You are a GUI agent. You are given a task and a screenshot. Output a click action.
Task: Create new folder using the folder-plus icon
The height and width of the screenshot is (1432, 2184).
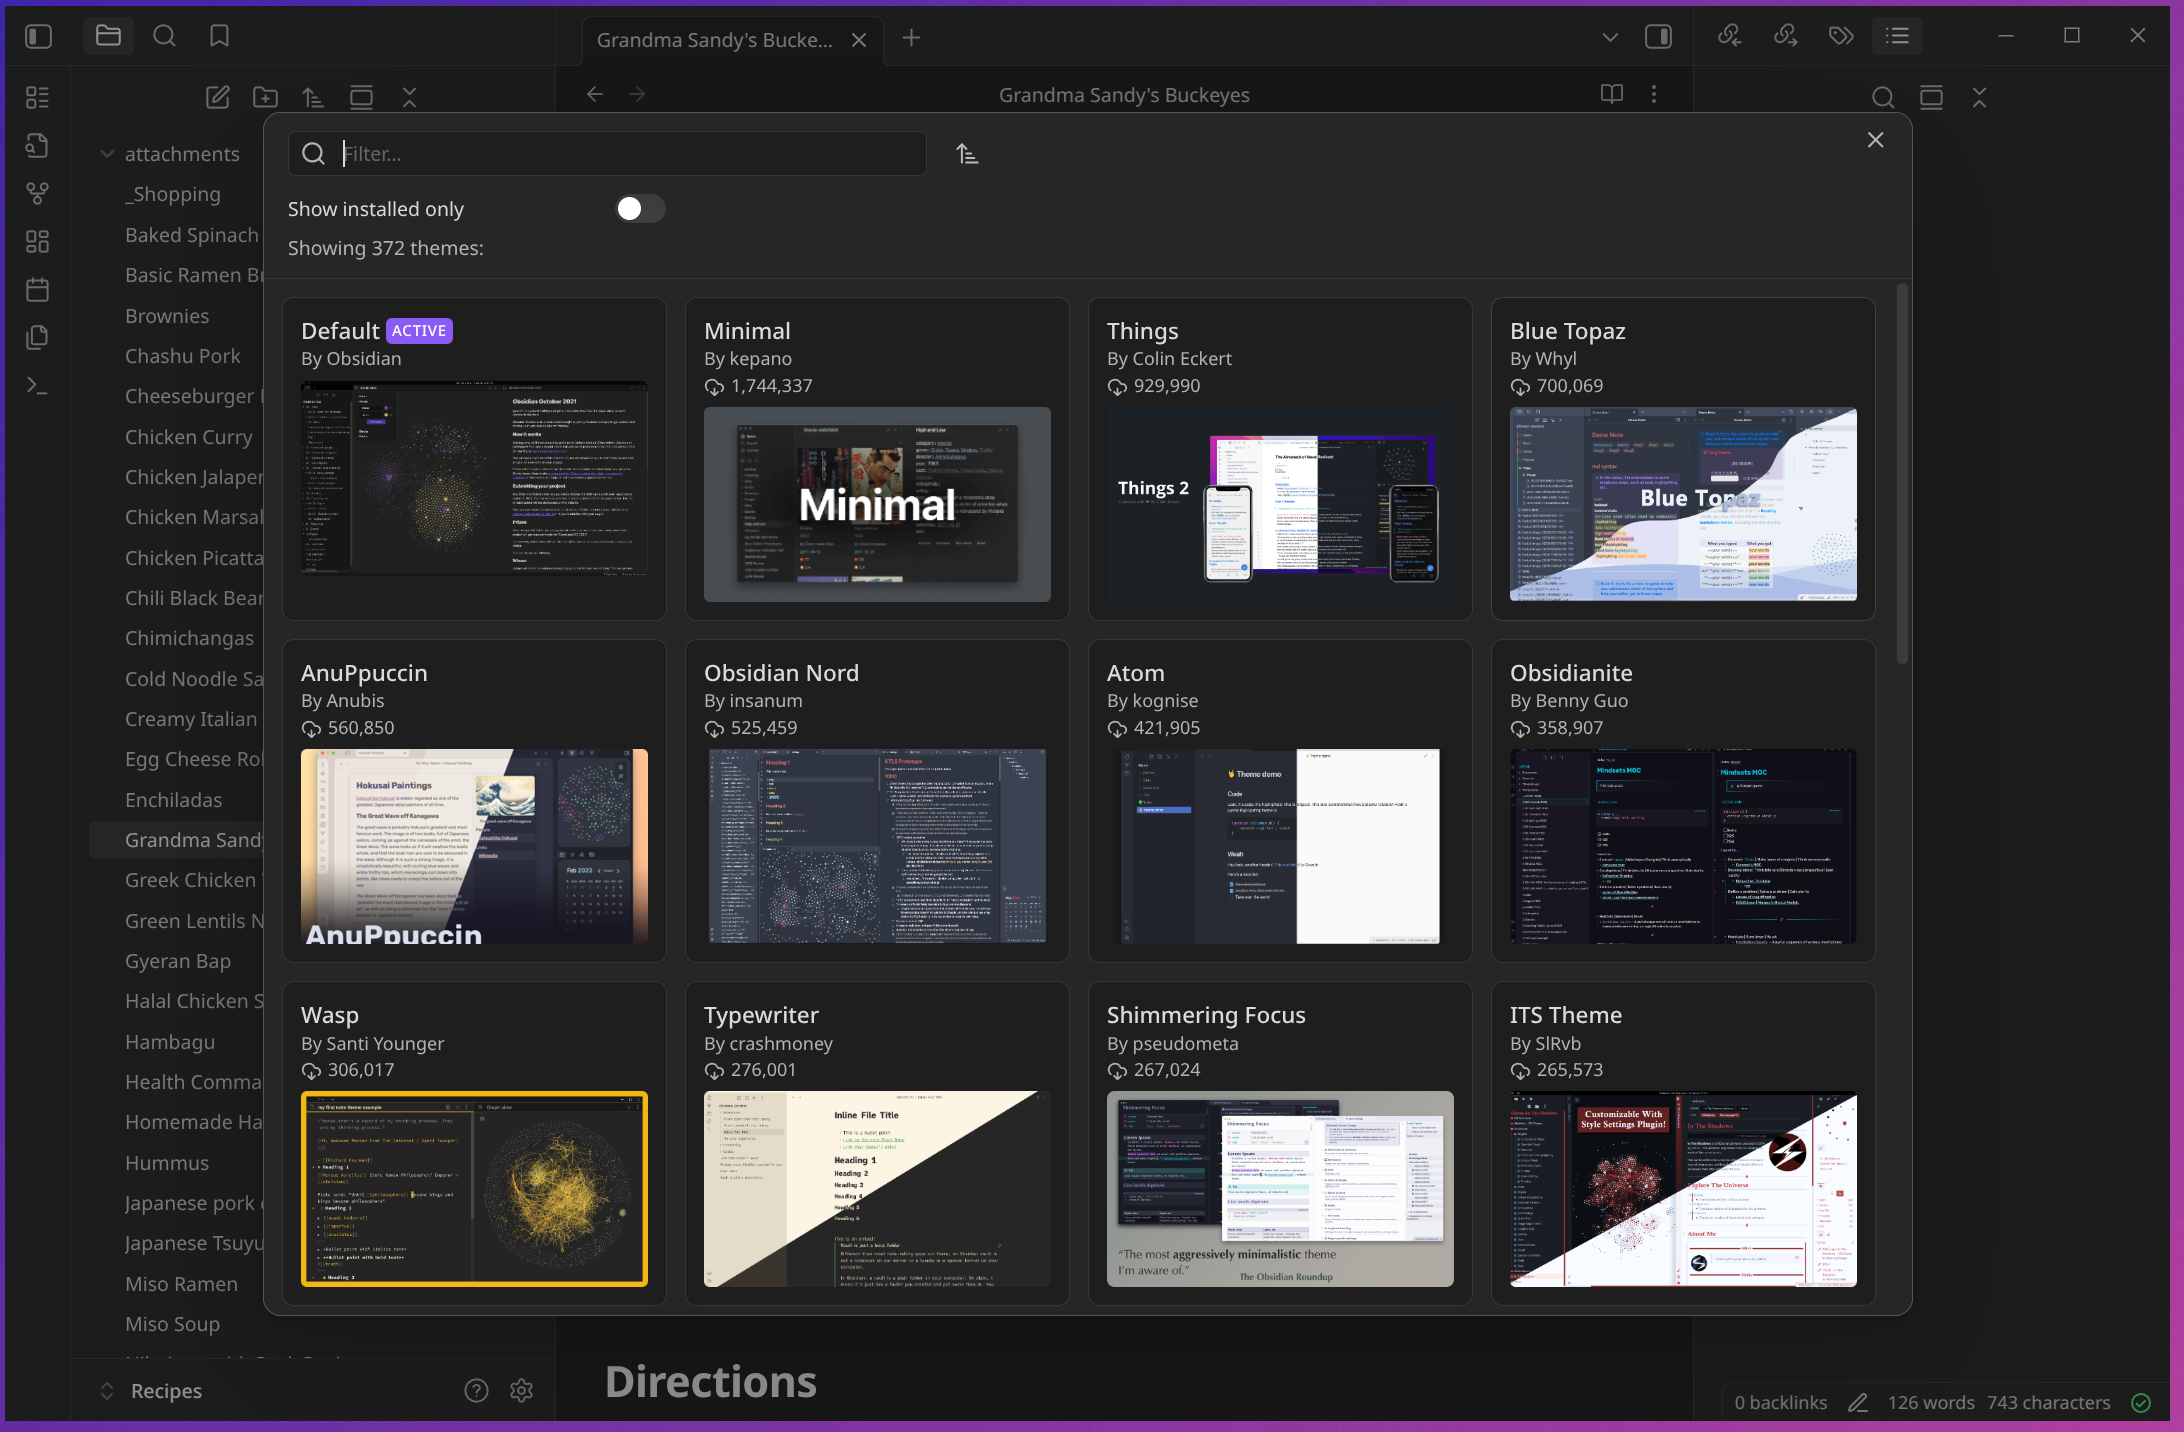pos(265,97)
